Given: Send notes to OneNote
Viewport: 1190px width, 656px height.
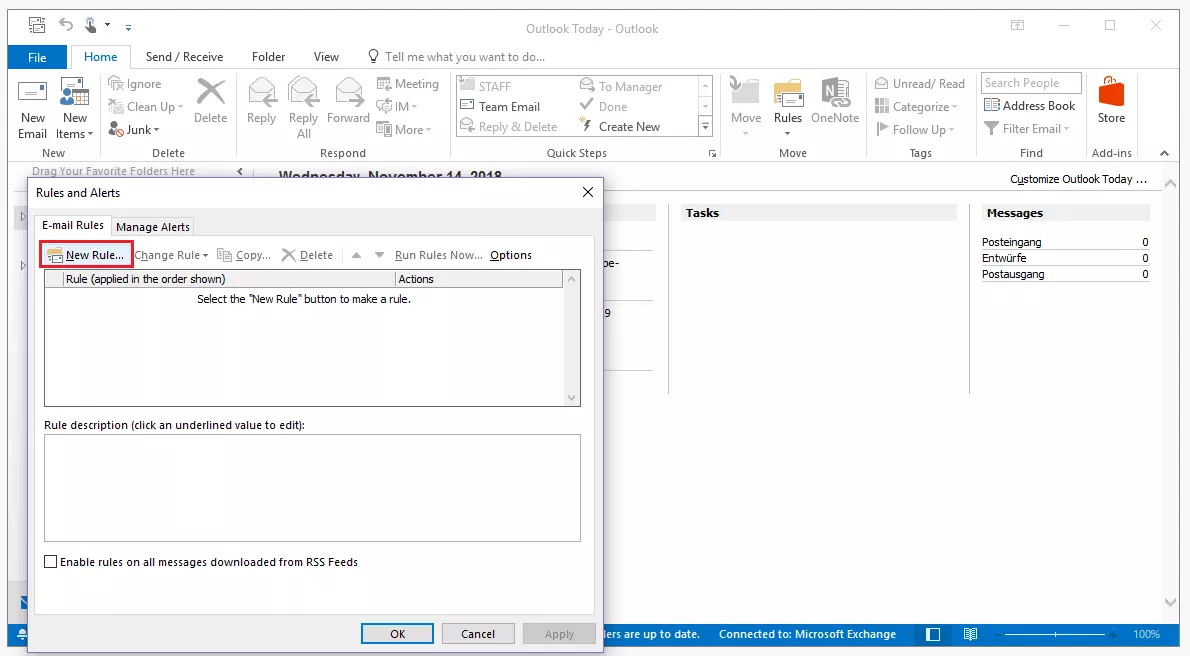Looking at the screenshot, I should [835, 104].
